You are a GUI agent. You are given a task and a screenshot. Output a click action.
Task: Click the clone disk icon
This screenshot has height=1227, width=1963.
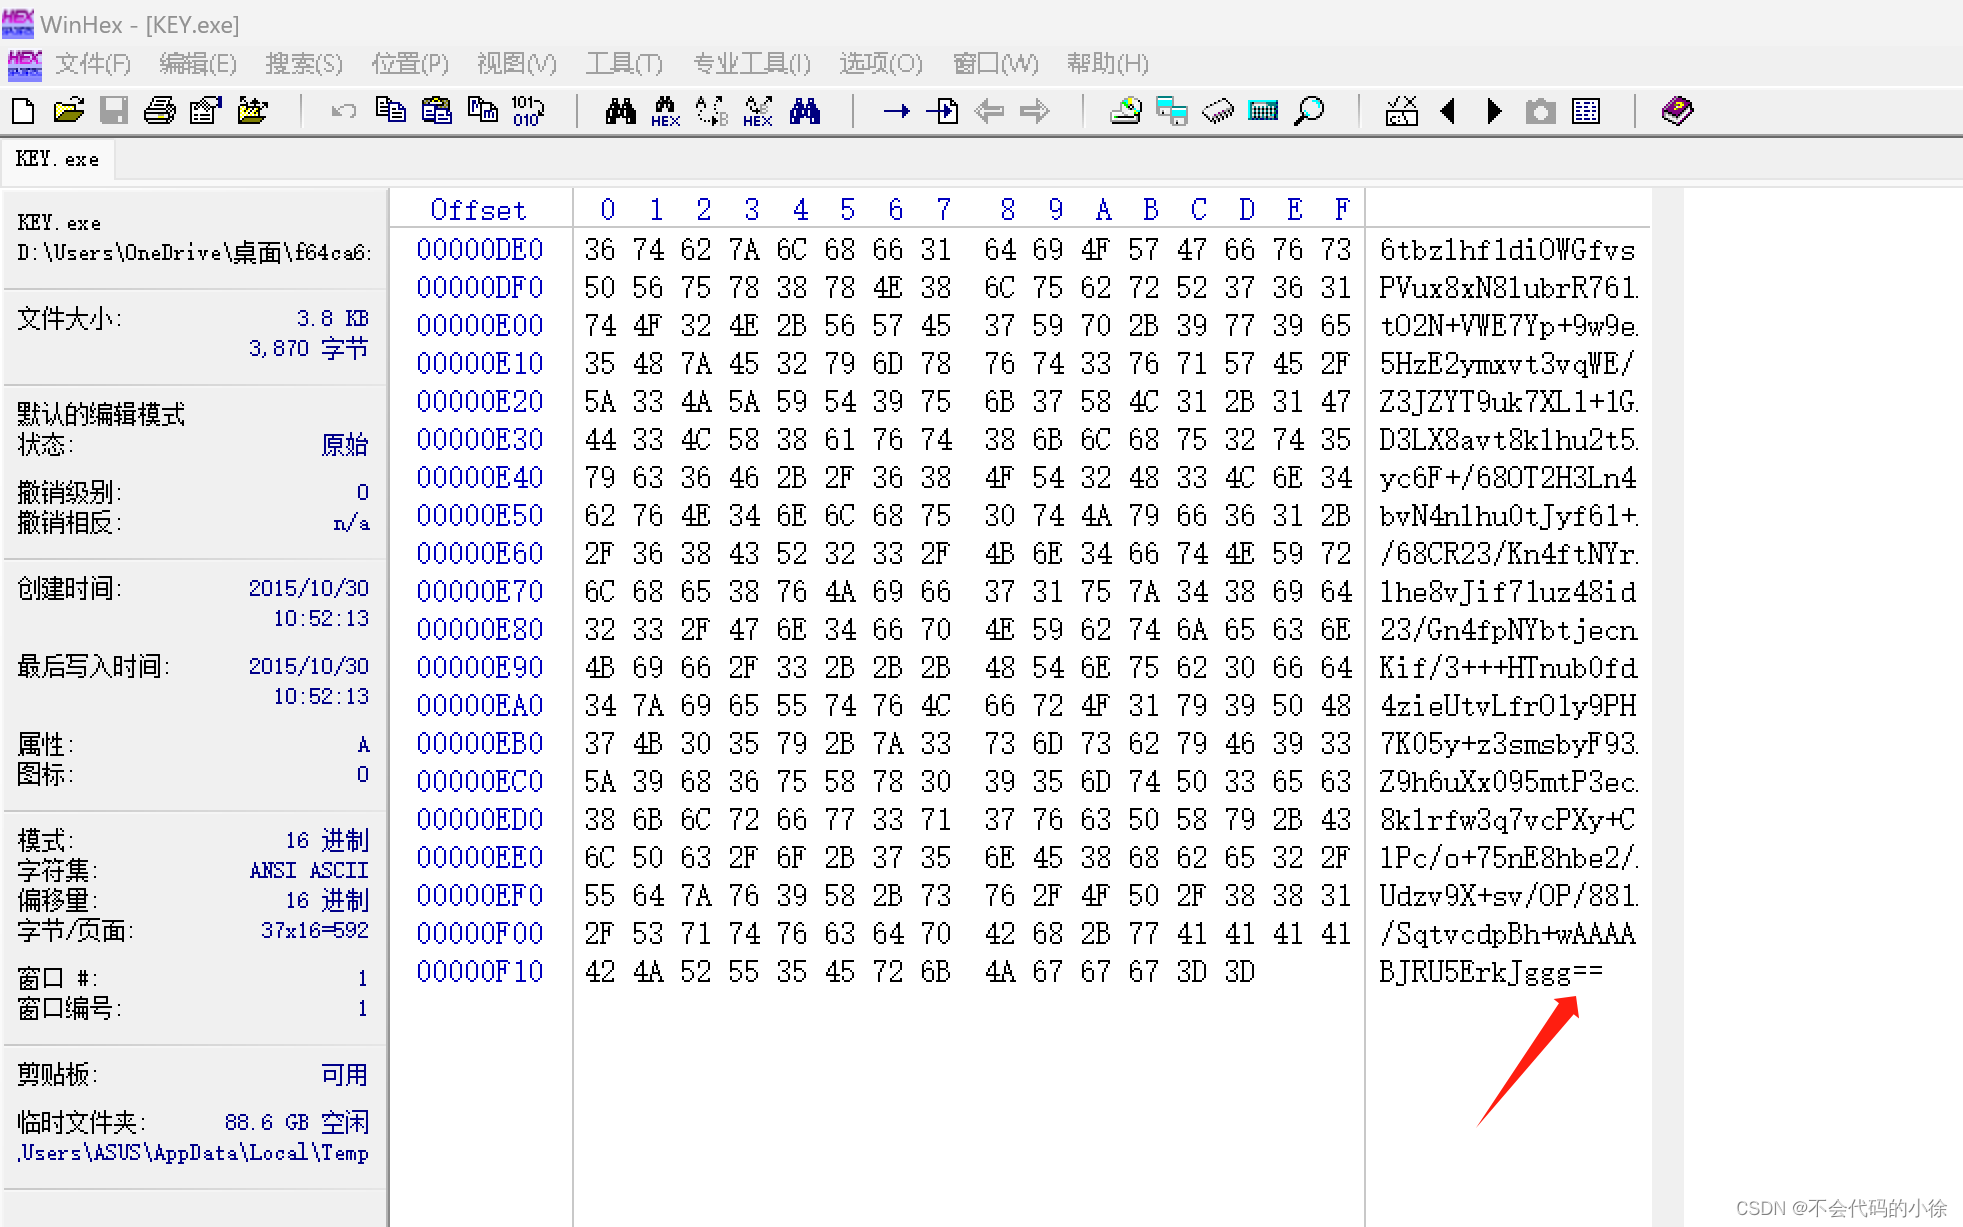(1172, 111)
